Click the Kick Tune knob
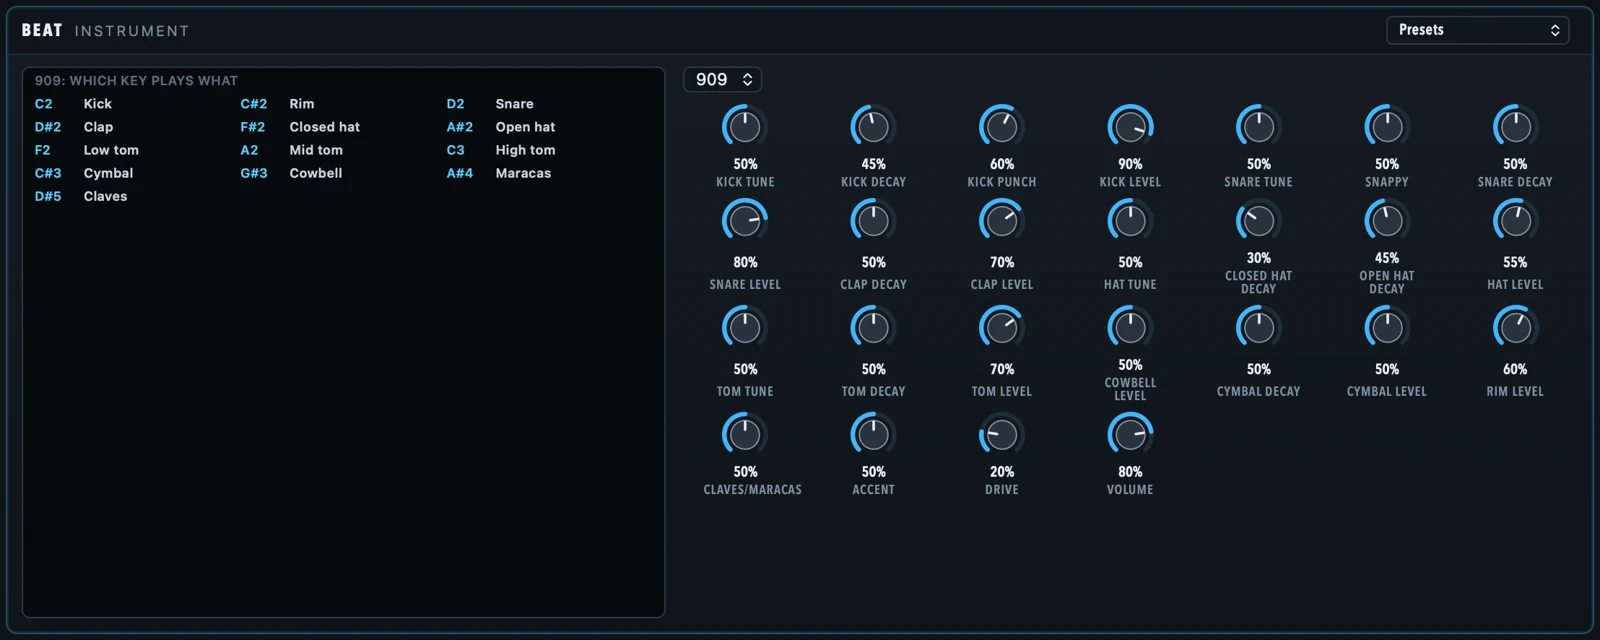Image resolution: width=1600 pixels, height=640 pixels. click(x=745, y=127)
